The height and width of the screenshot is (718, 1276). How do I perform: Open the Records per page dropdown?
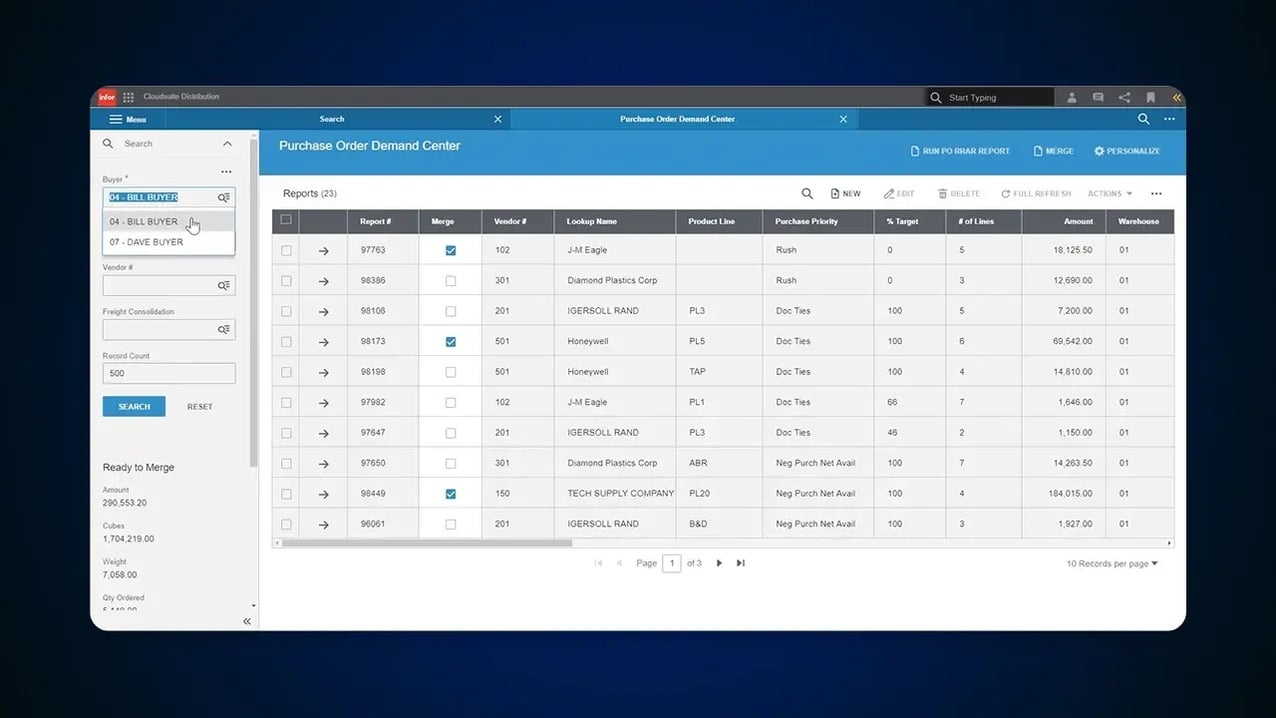1112,563
